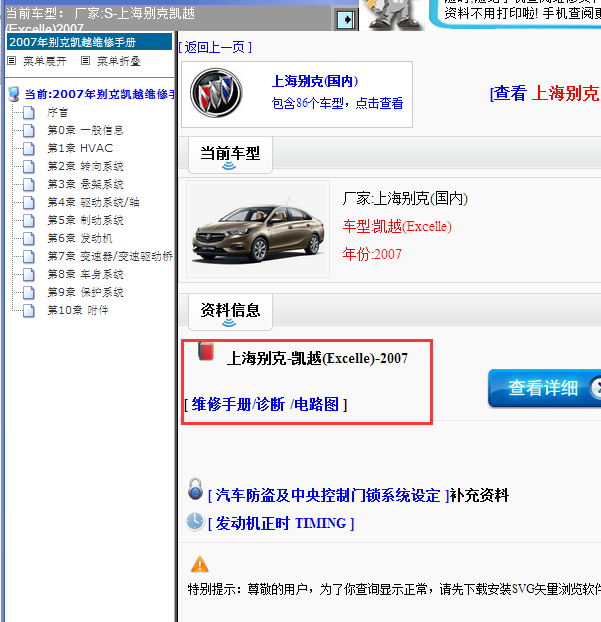
Task: Open chapter 第5章 制动系统
Action: pyautogui.click(x=85, y=221)
